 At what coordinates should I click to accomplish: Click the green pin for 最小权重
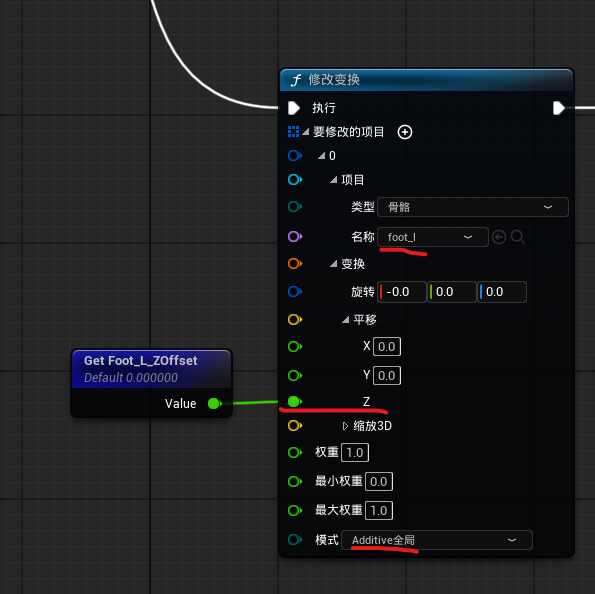pos(295,481)
